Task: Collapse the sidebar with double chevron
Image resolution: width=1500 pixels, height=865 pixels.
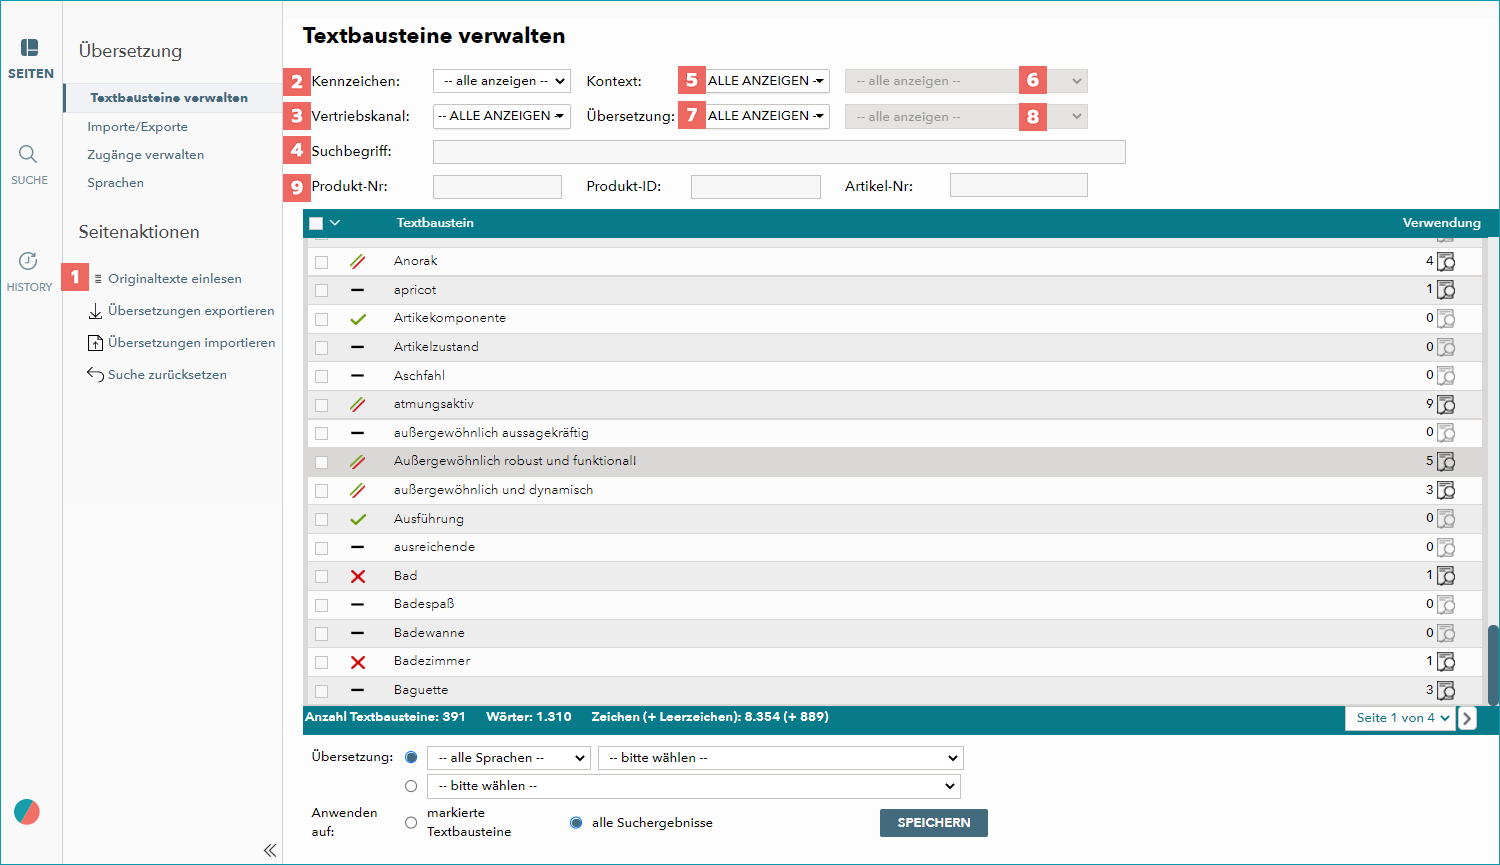Action: [270, 850]
